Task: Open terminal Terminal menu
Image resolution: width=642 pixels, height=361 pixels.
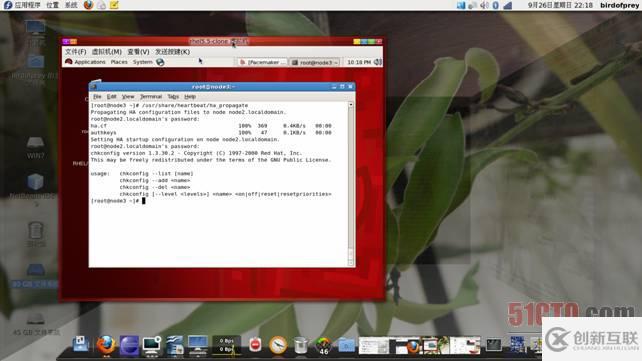Action: point(151,97)
